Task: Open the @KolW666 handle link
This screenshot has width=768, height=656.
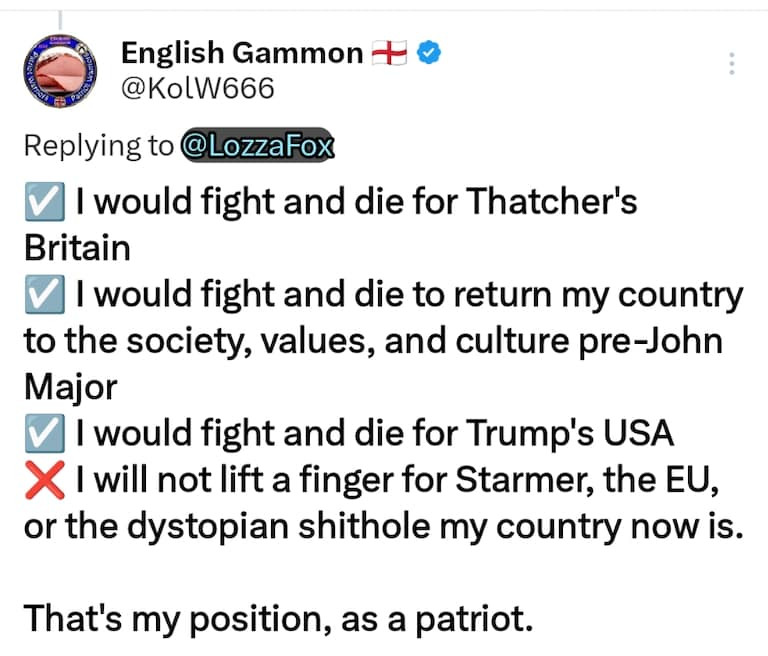Action: (x=196, y=88)
